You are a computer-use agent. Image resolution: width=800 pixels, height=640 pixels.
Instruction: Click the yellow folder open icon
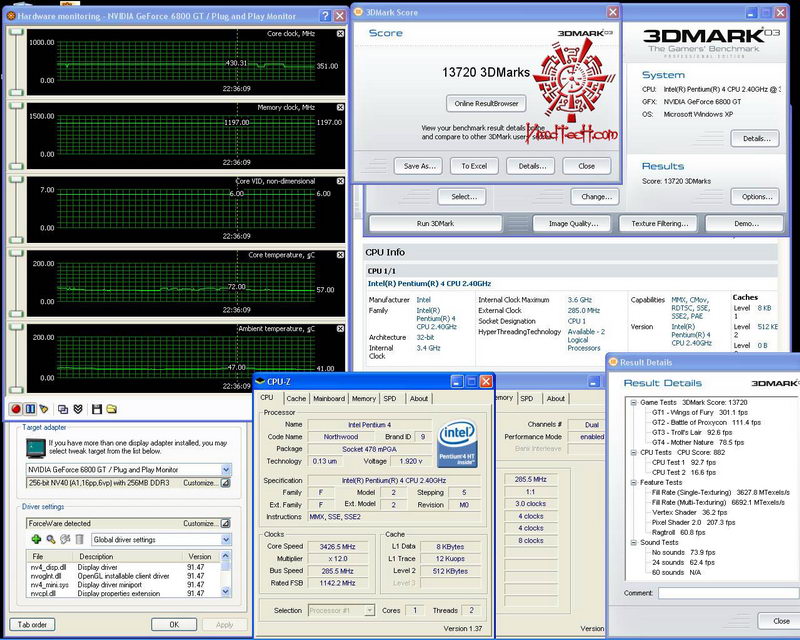[x=111, y=409]
